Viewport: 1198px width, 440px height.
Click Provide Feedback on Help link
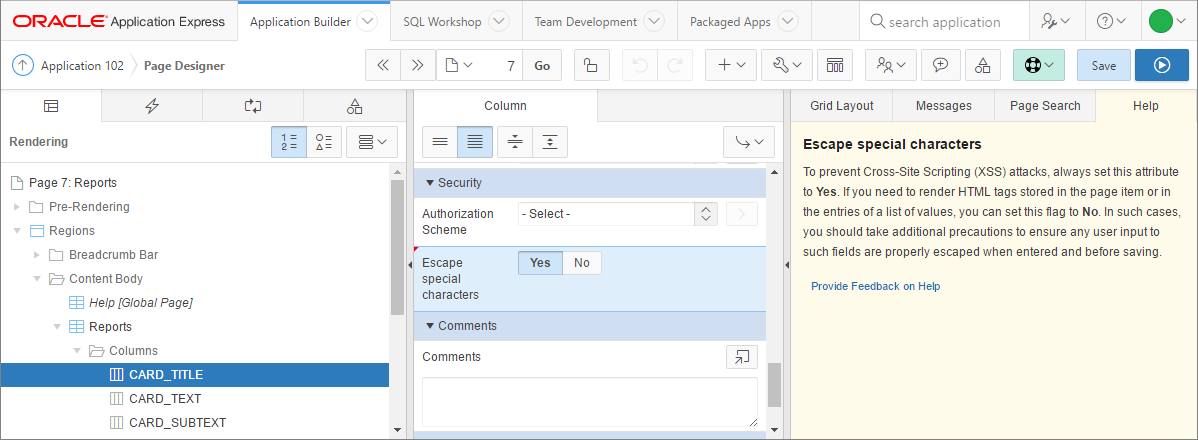point(875,286)
